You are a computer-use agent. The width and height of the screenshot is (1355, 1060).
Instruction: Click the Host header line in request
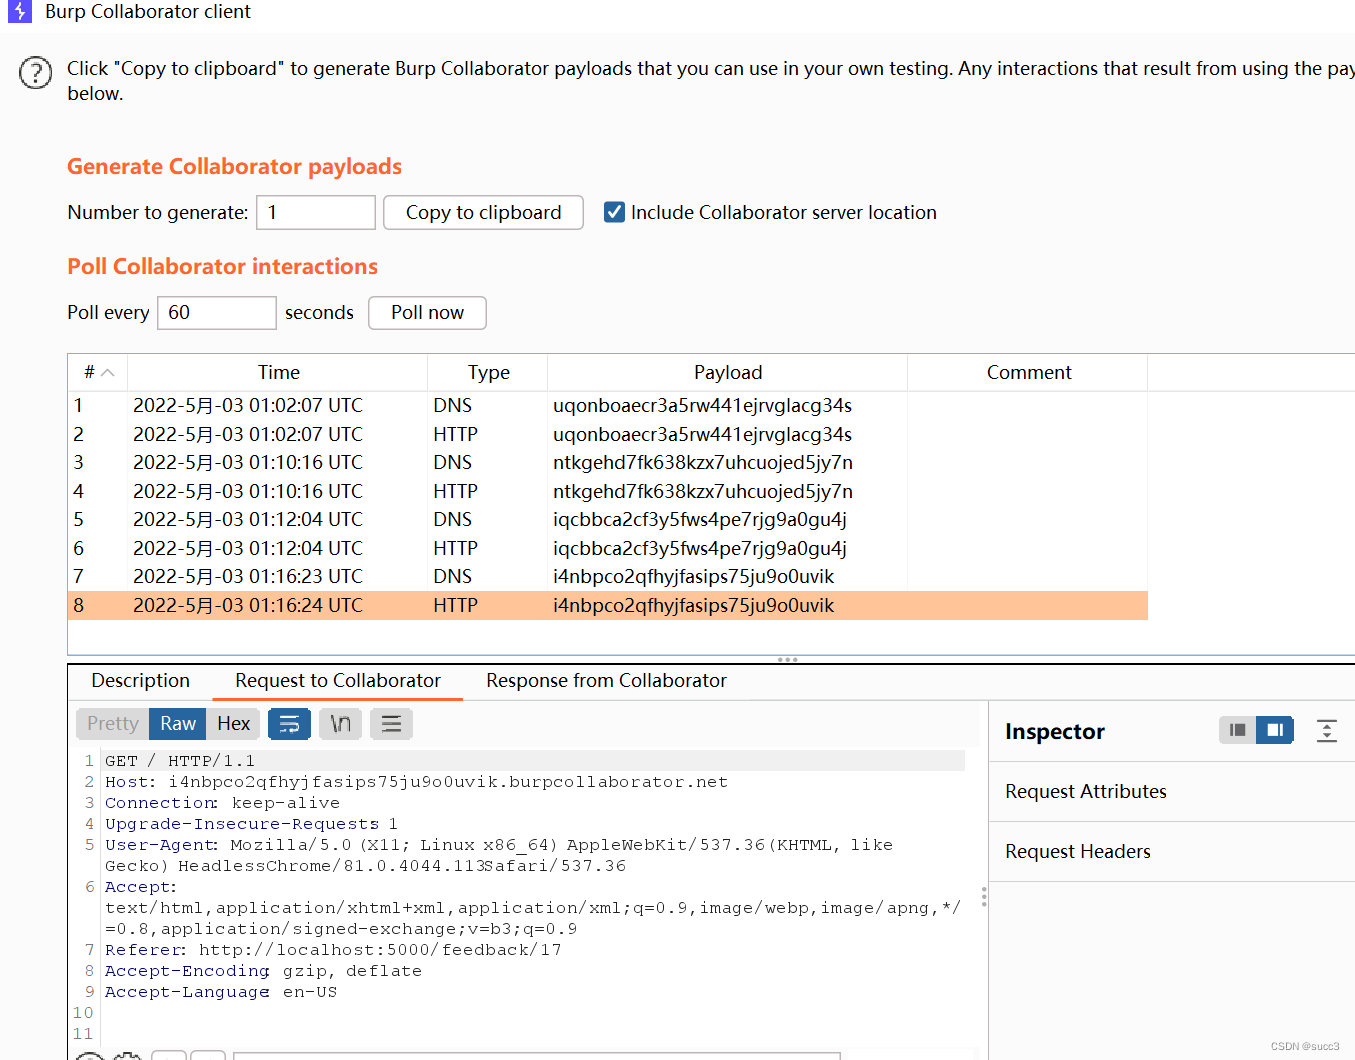pos(416,782)
